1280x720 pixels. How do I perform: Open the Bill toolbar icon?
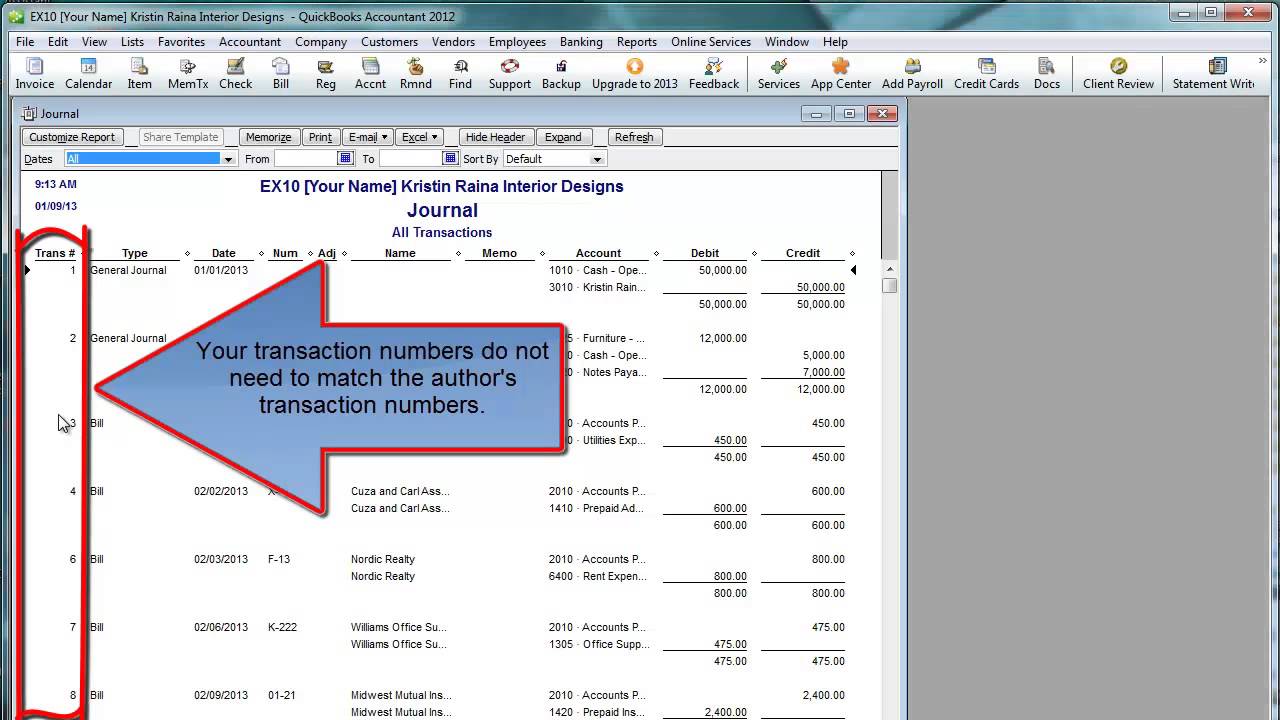click(x=281, y=74)
